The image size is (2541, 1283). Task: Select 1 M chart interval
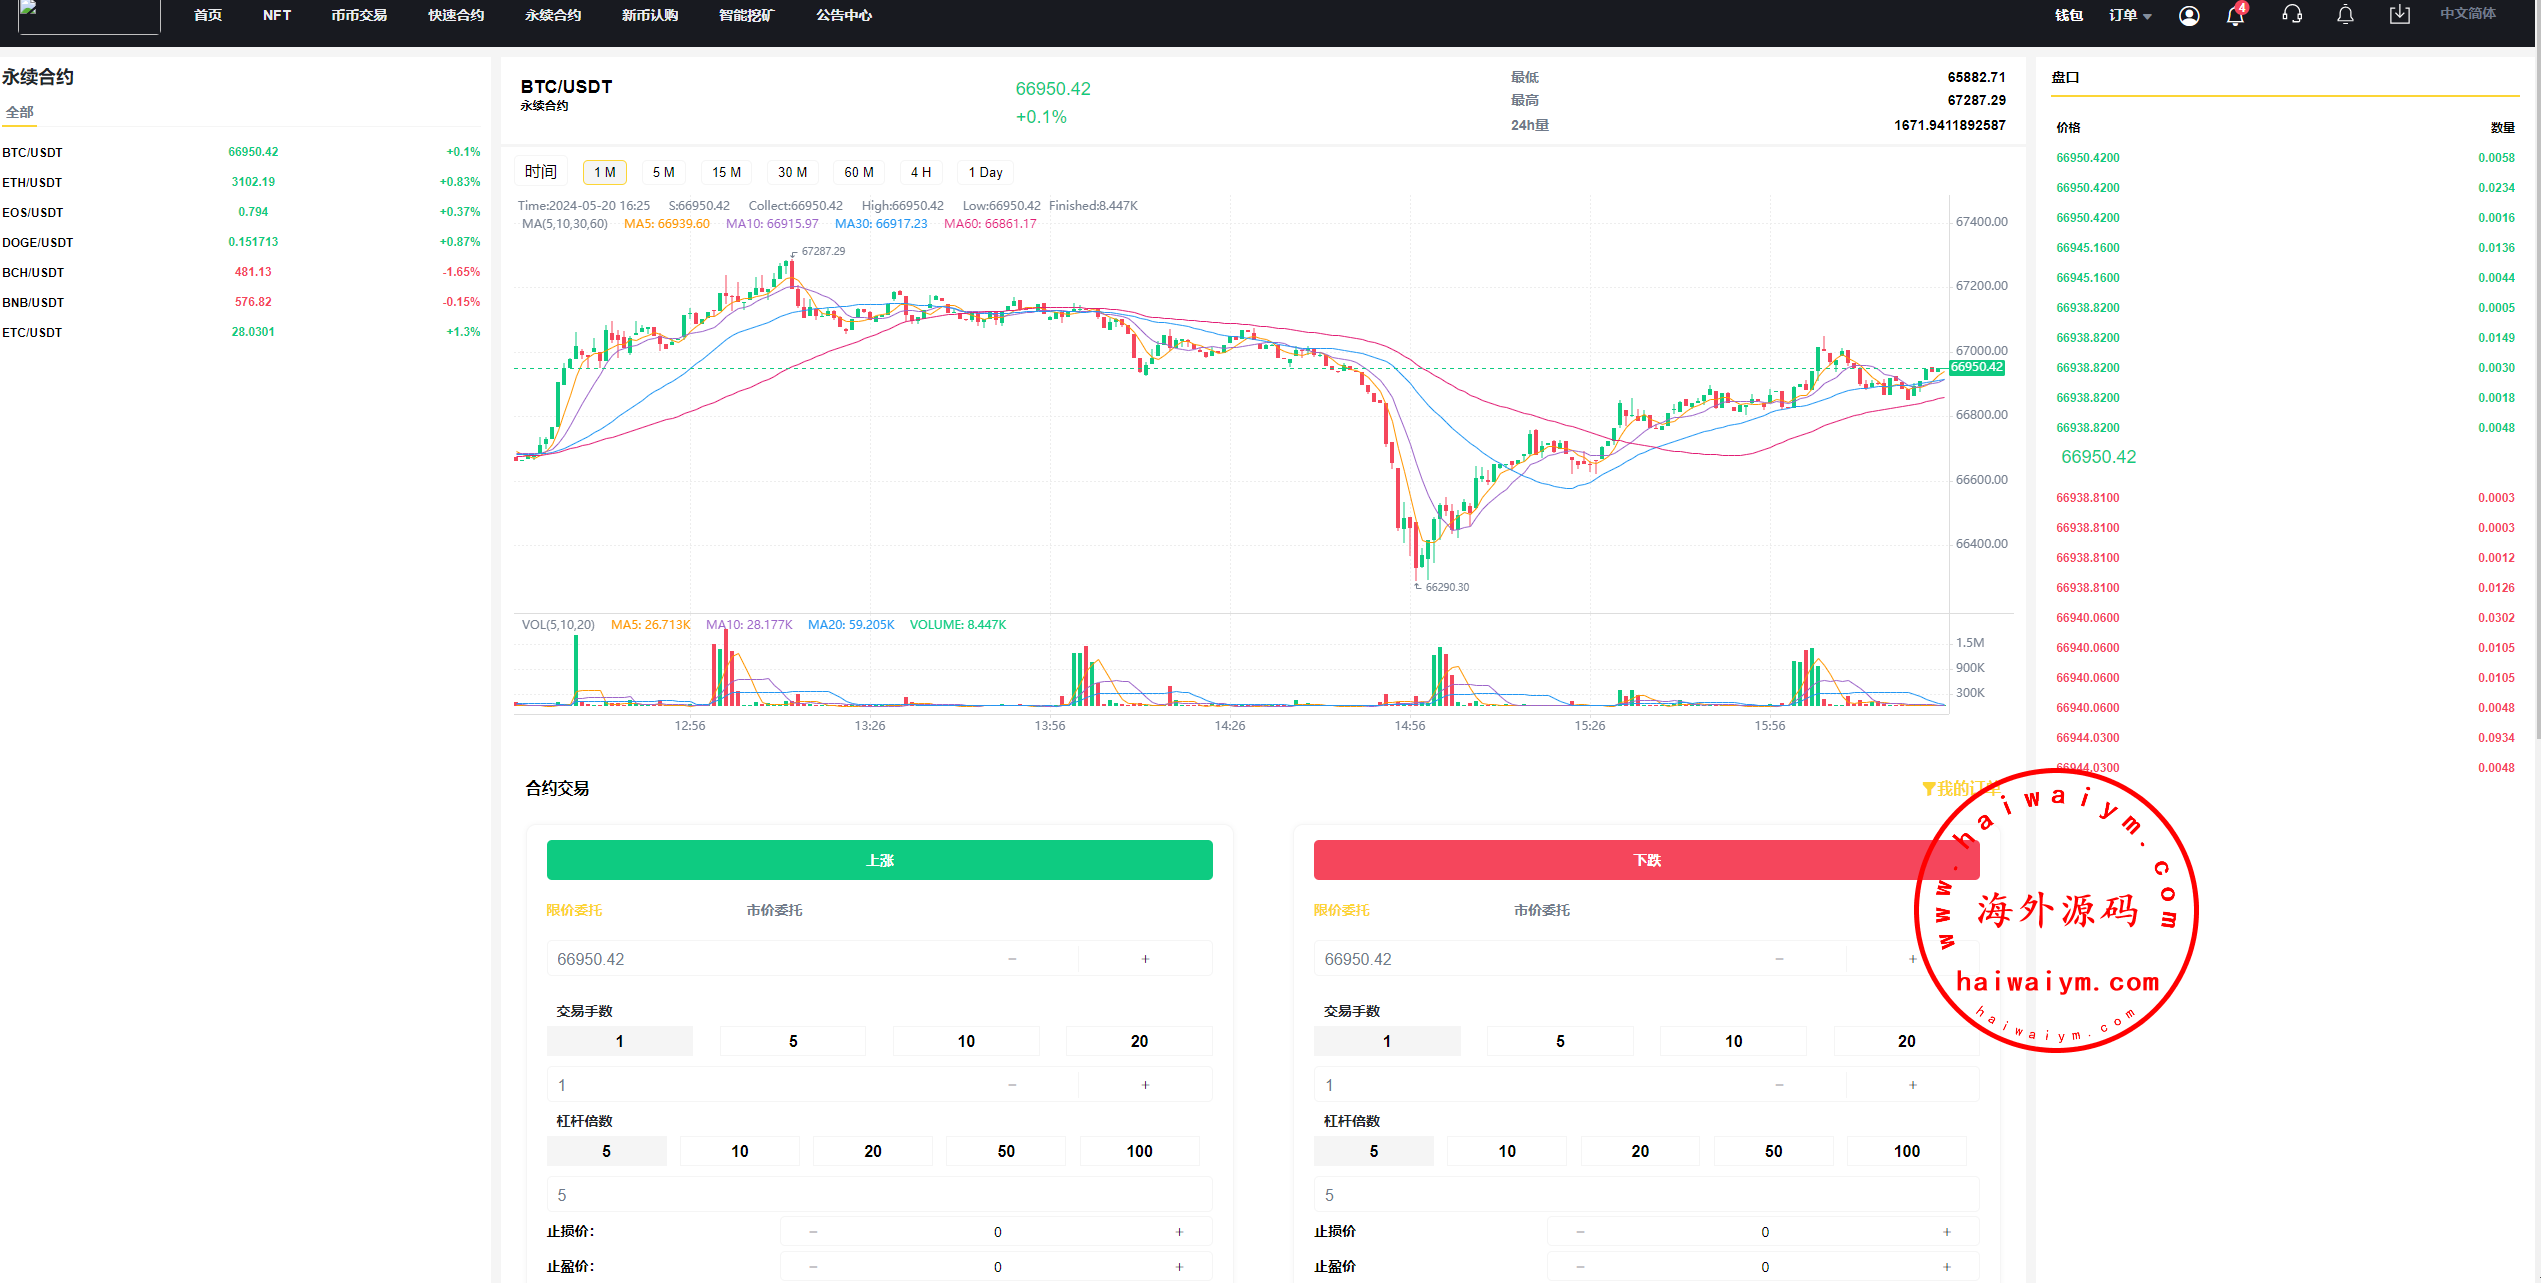coord(604,172)
